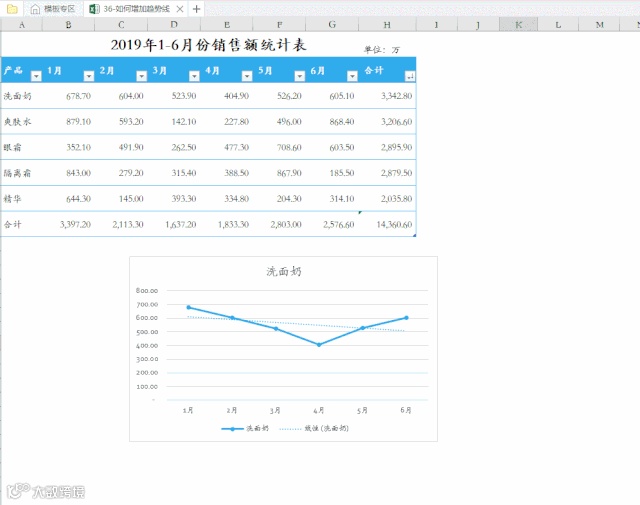The image size is (640, 505).
Task: Select the 1月 data point on line
Action: pyautogui.click(x=188, y=307)
